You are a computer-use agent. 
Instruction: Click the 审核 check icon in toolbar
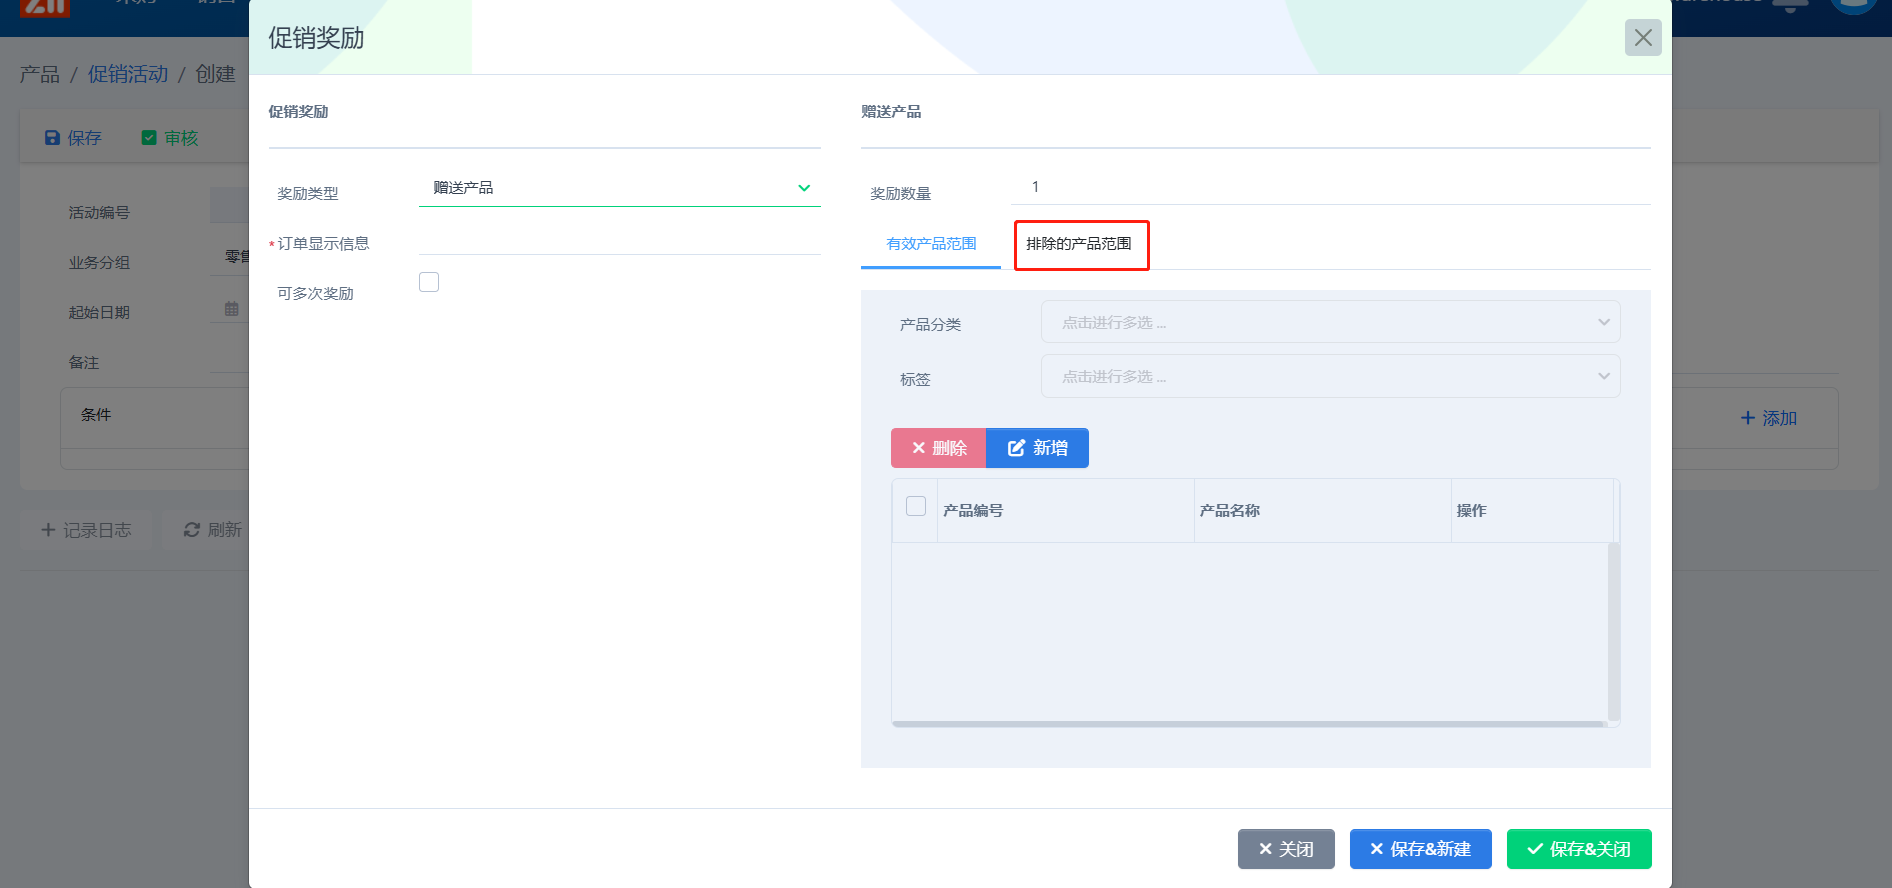[149, 138]
